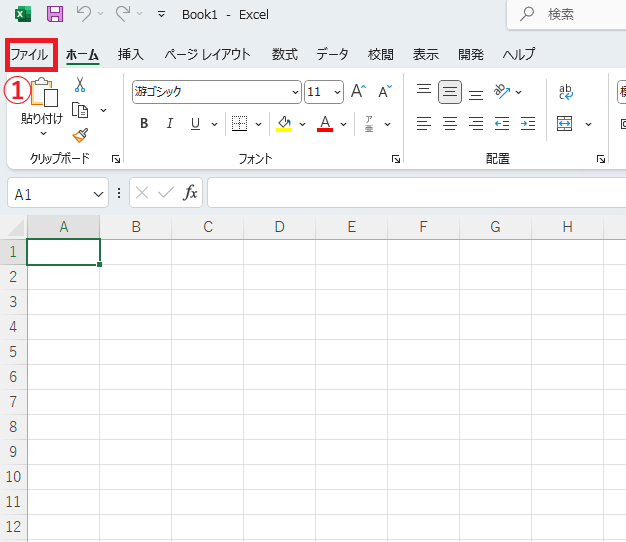Toggle Bold formatting
Image resolution: width=626 pixels, height=542 pixels.
(144, 124)
